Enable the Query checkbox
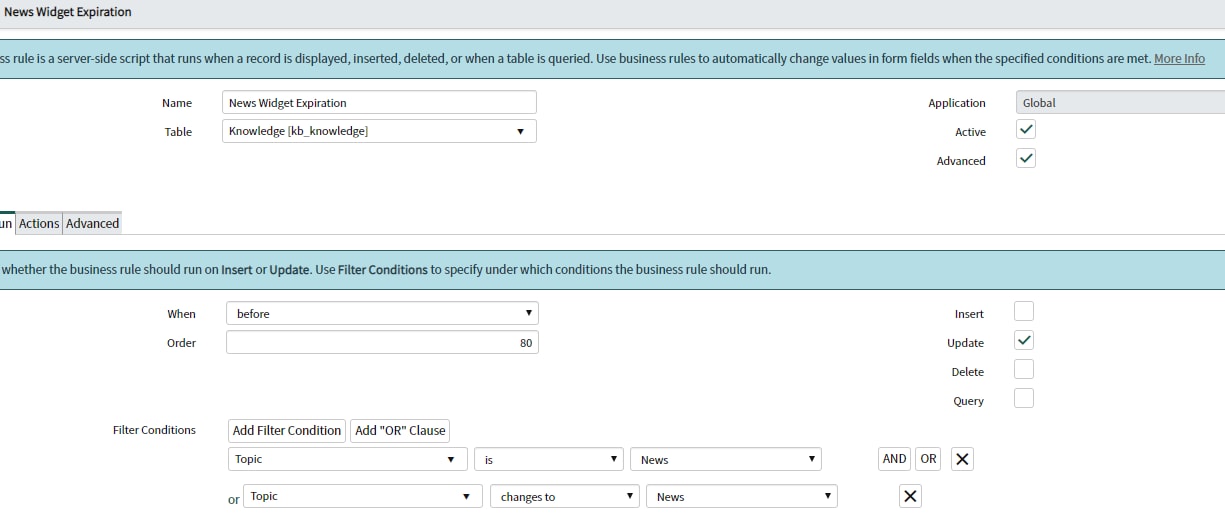Viewport: 1225px width, 520px height. (1024, 399)
